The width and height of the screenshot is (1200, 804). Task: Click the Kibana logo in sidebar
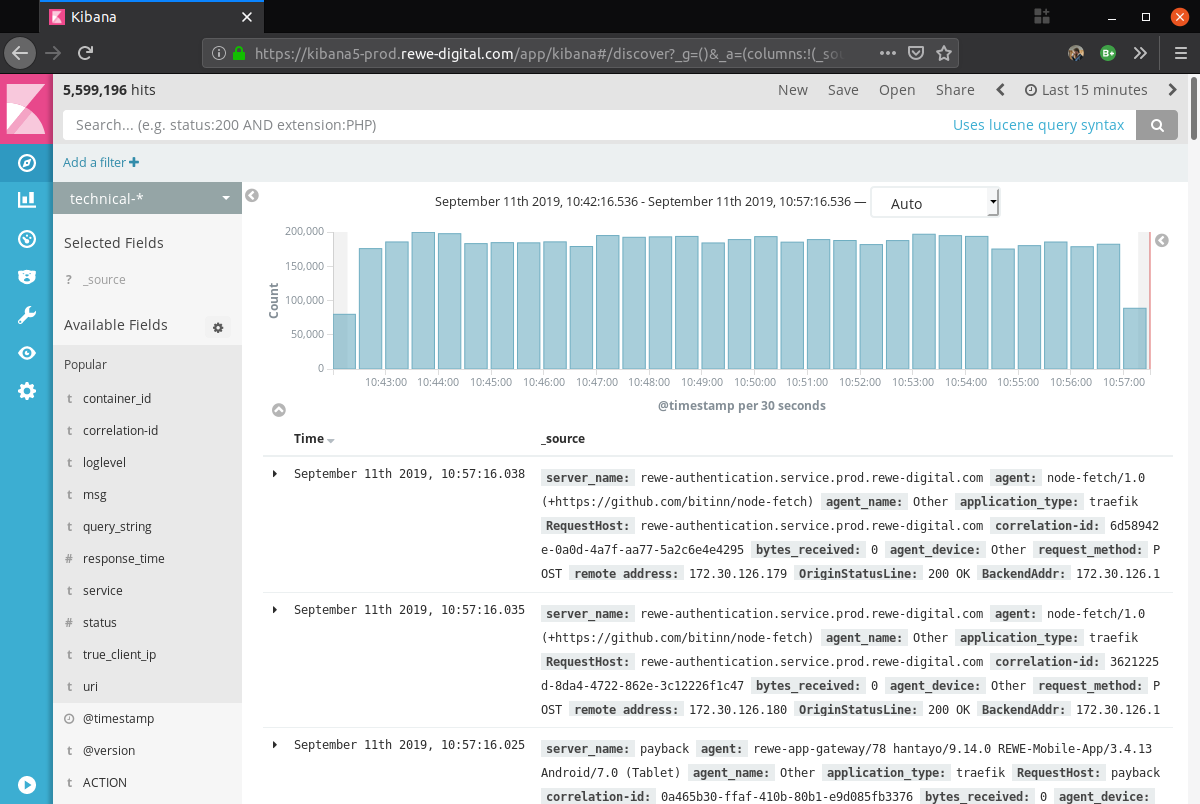(26, 108)
